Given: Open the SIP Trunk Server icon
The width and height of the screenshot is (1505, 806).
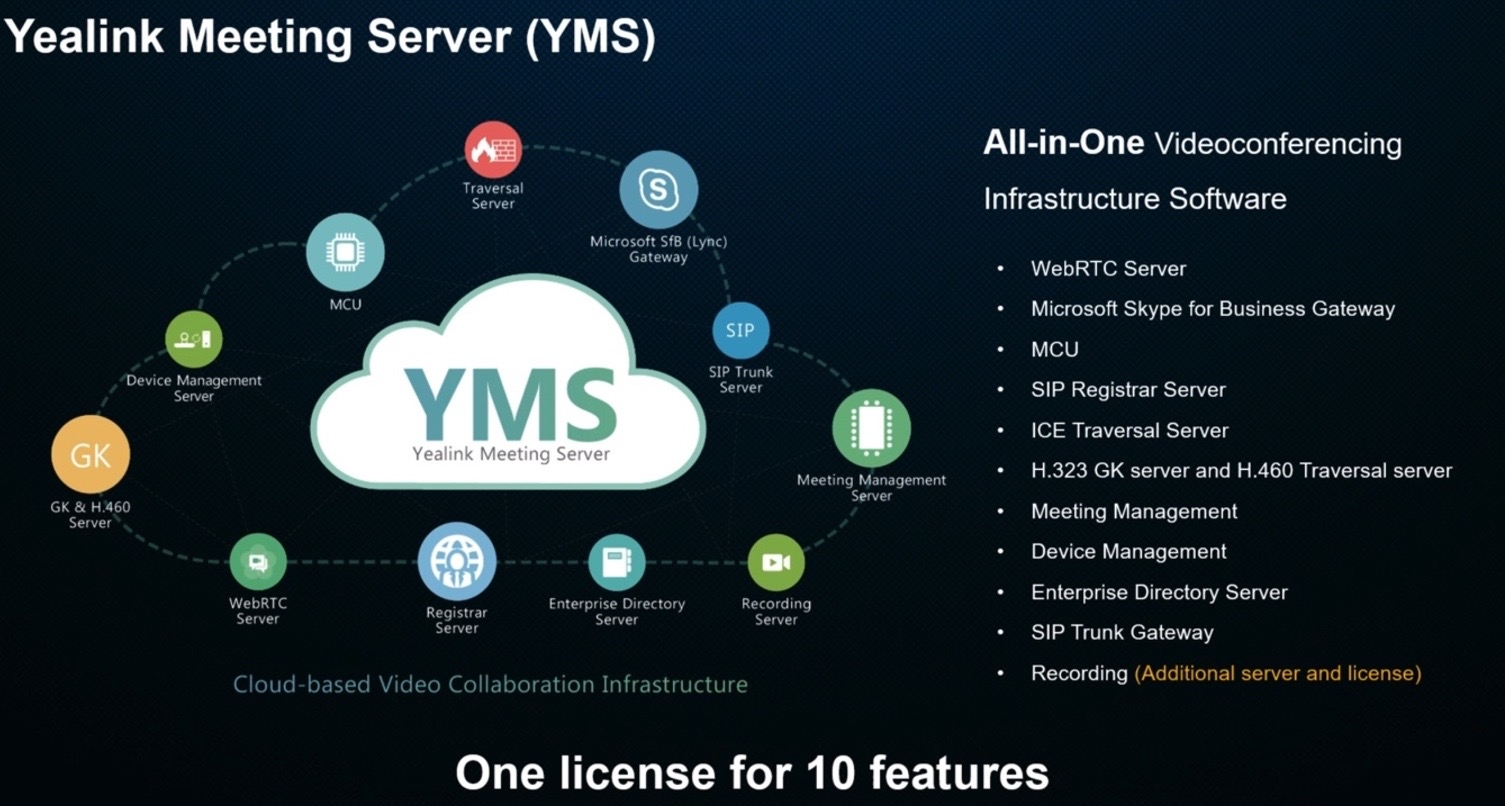Looking at the screenshot, I should [740, 330].
